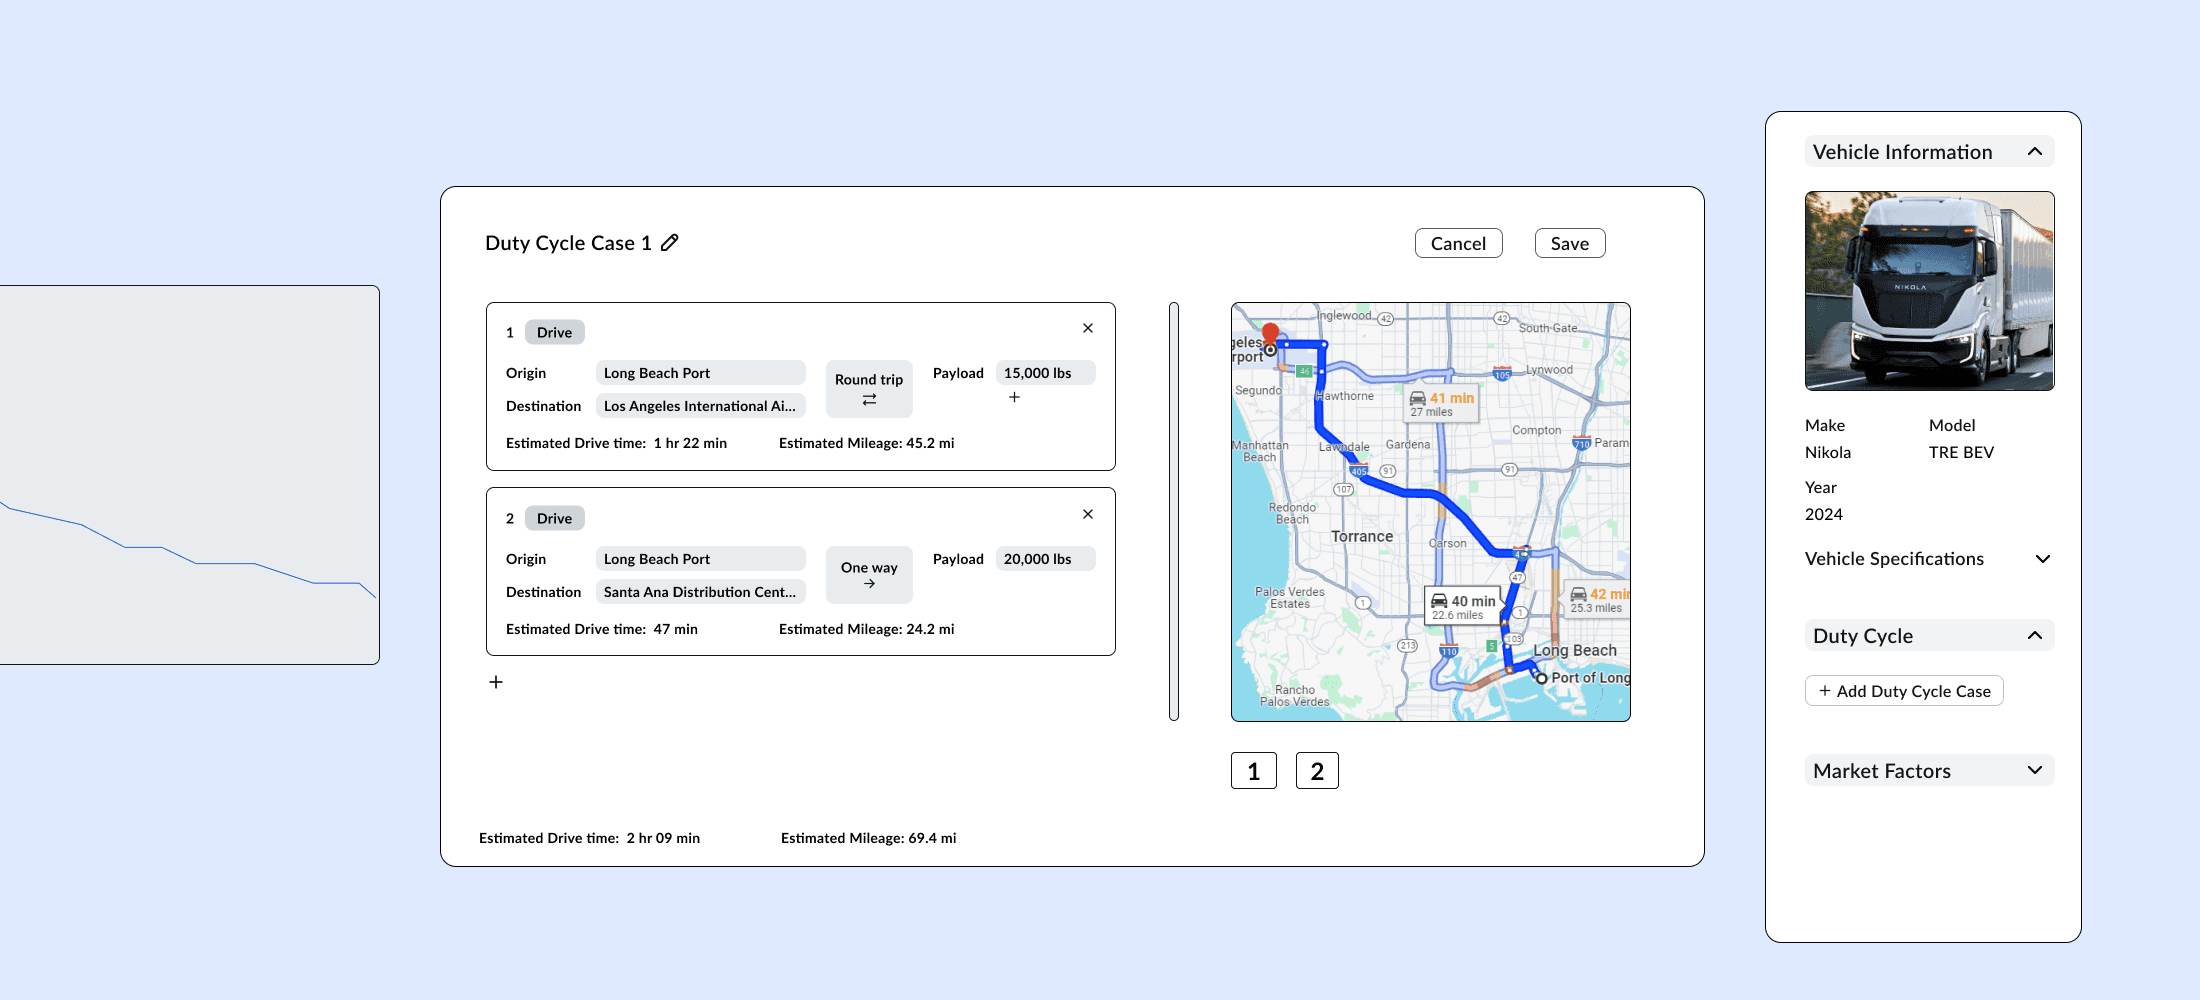Click the red destination pin on the map

point(1270,333)
